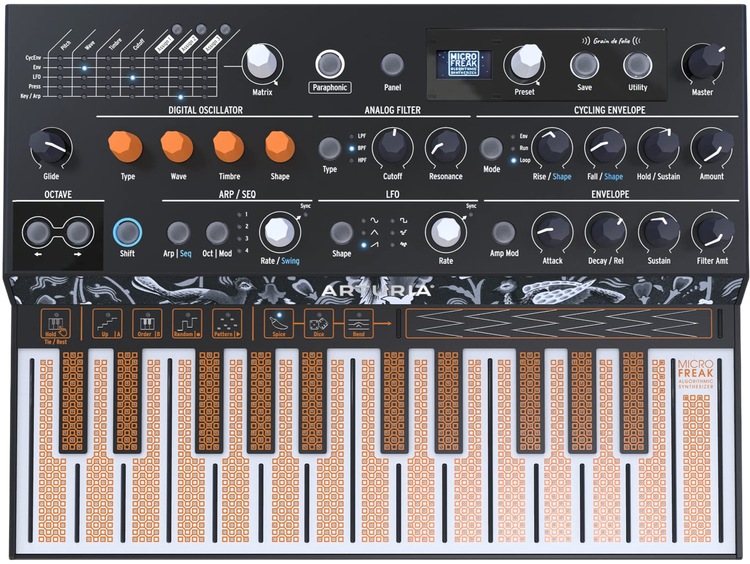Cycle the Analog Filter Type button
This screenshot has width=750, height=564.
tap(330, 148)
